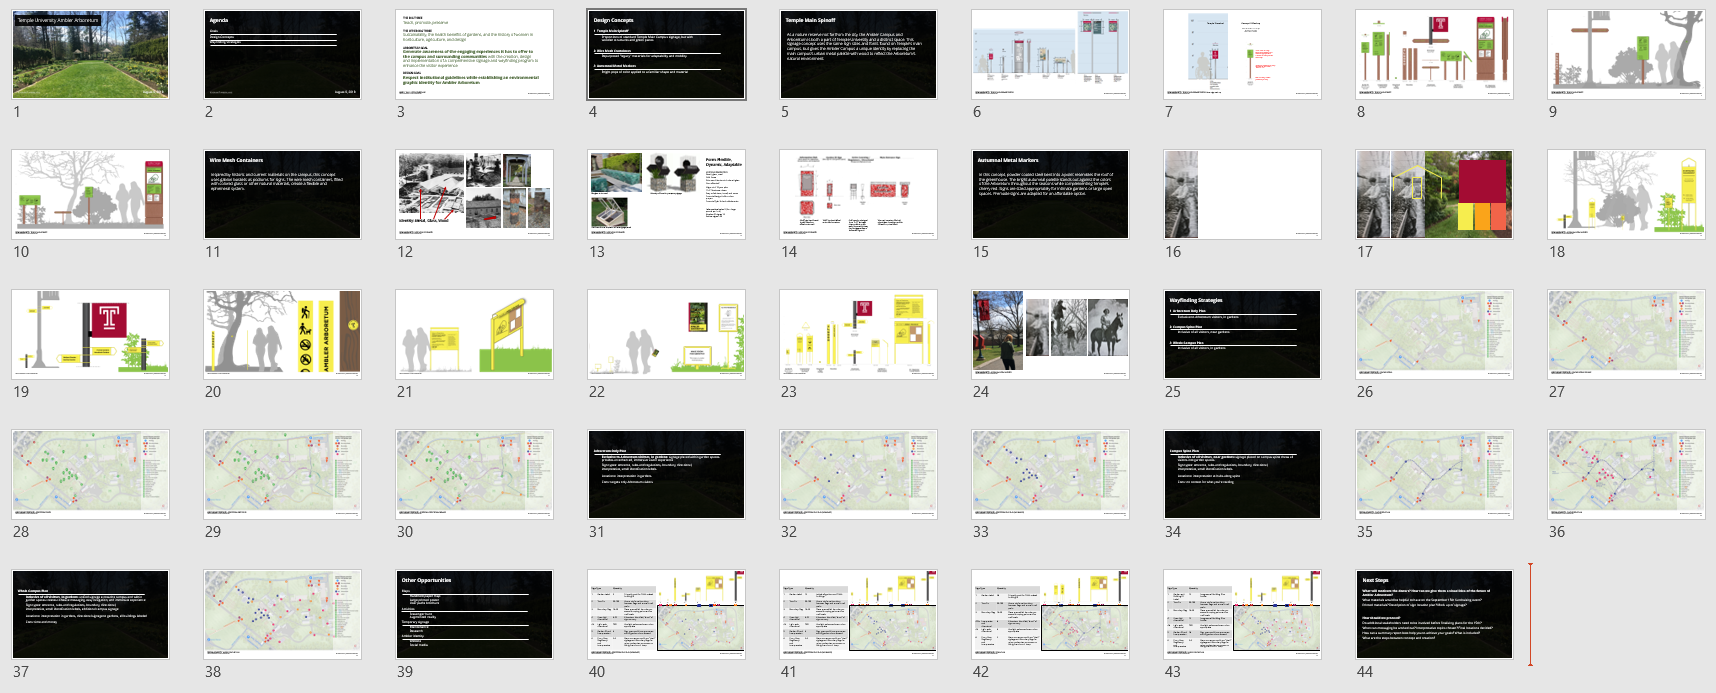Select slide 13 with gabion photos
The width and height of the screenshot is (1716, 693).
pos(667,195)
